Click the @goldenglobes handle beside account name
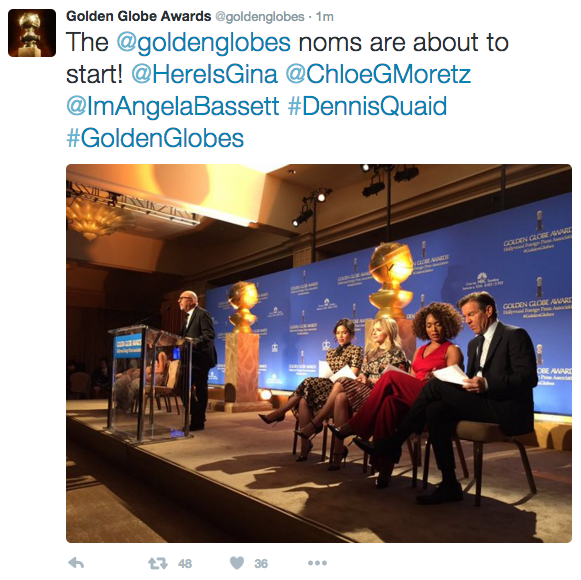 pos(260,17)
